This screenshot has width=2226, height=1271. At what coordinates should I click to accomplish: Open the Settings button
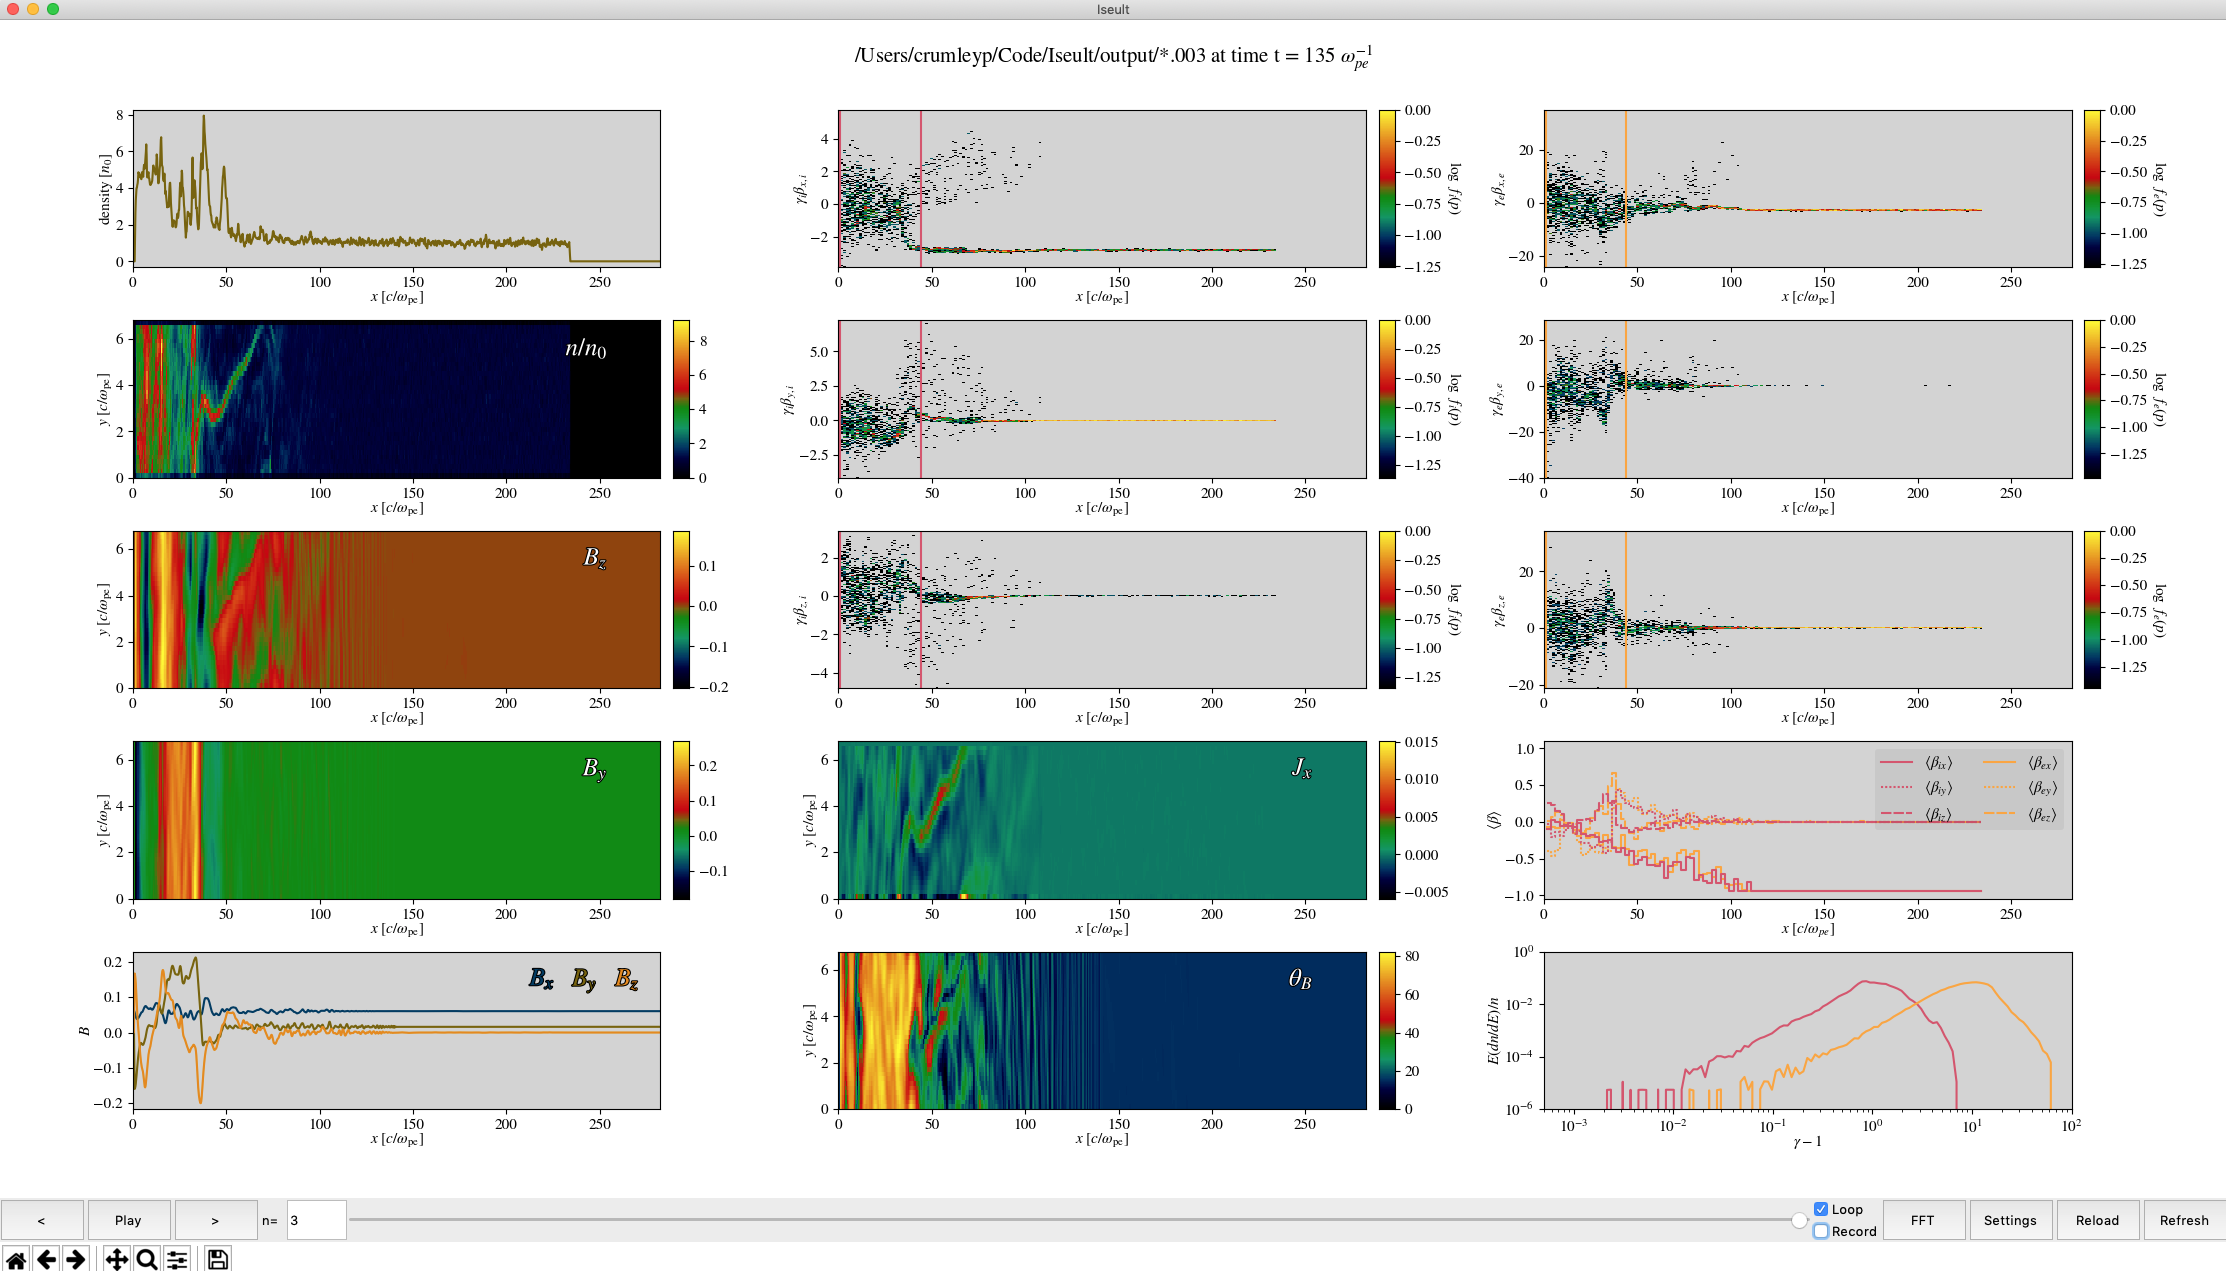[2010, 1220]
